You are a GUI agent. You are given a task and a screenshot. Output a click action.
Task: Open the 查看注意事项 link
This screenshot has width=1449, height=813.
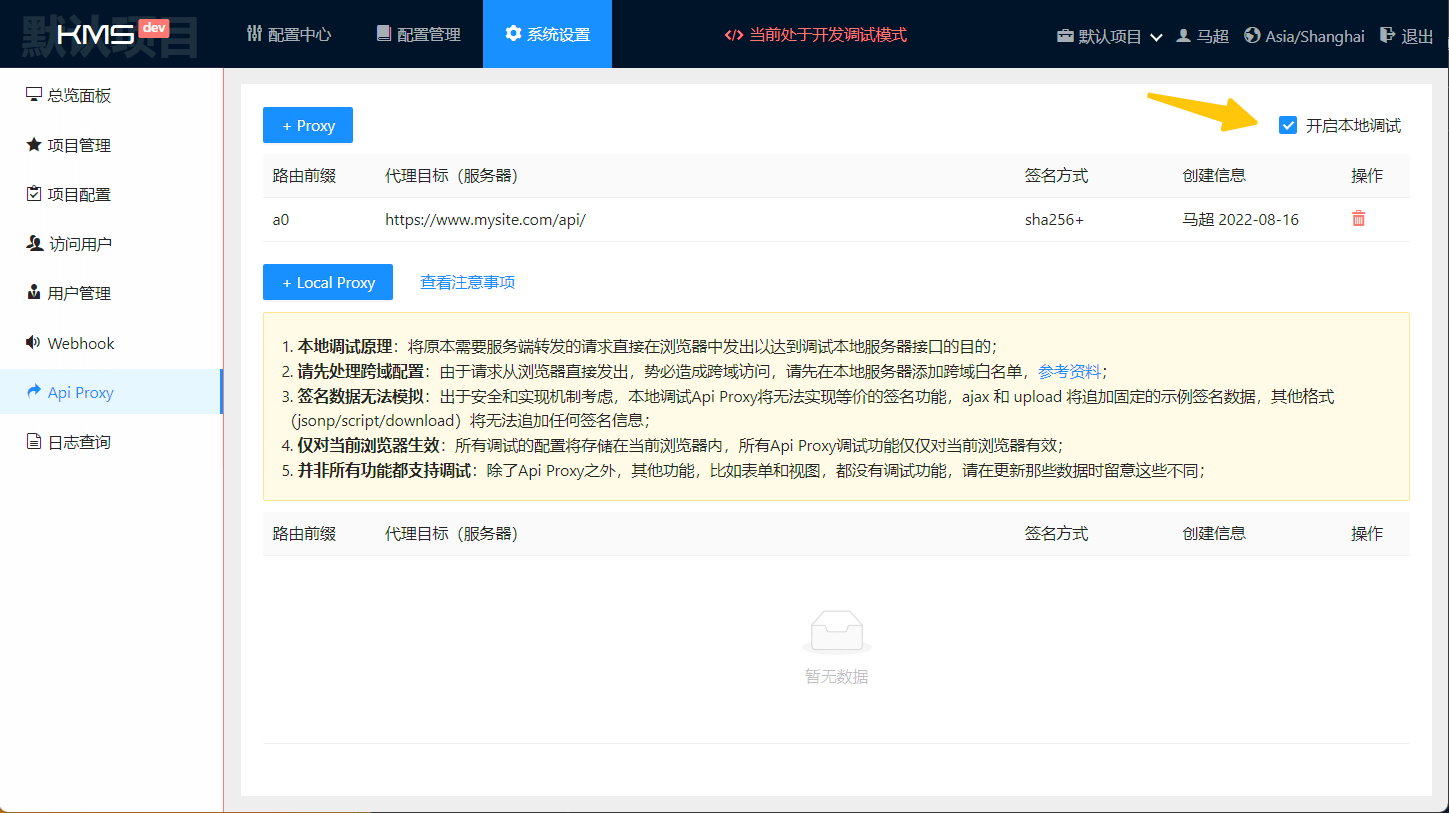(467, 283)
